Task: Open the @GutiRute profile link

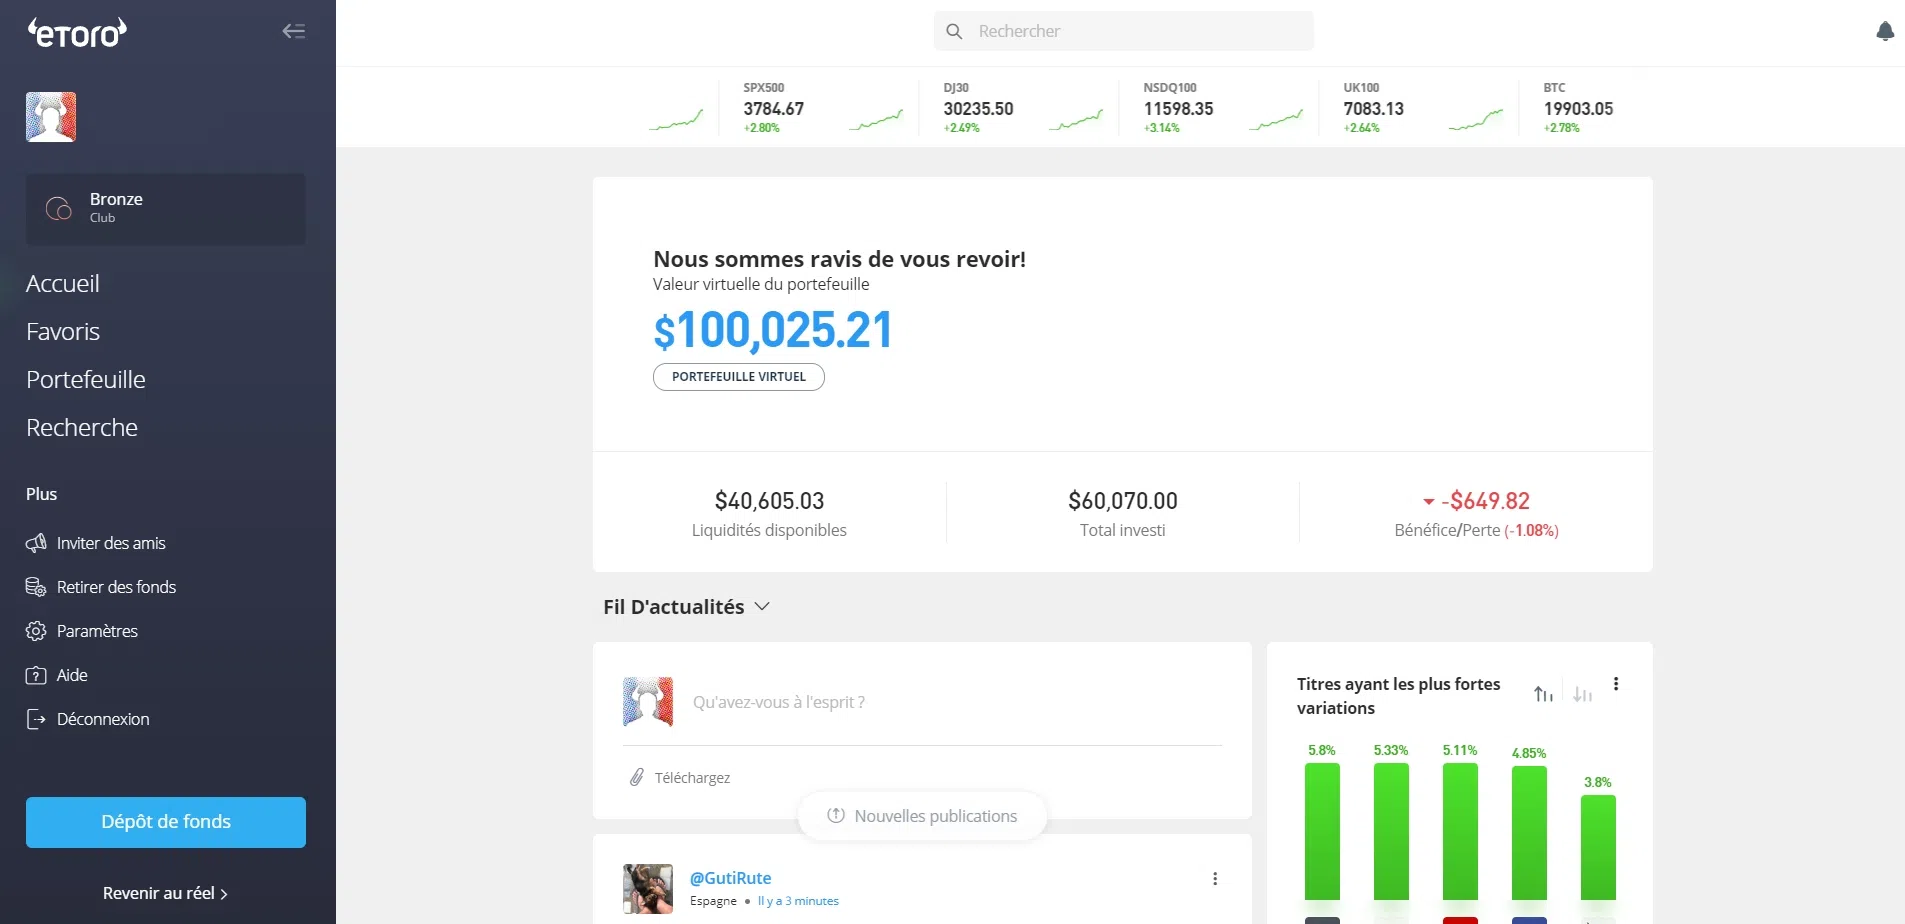Action: coord(730,878)
